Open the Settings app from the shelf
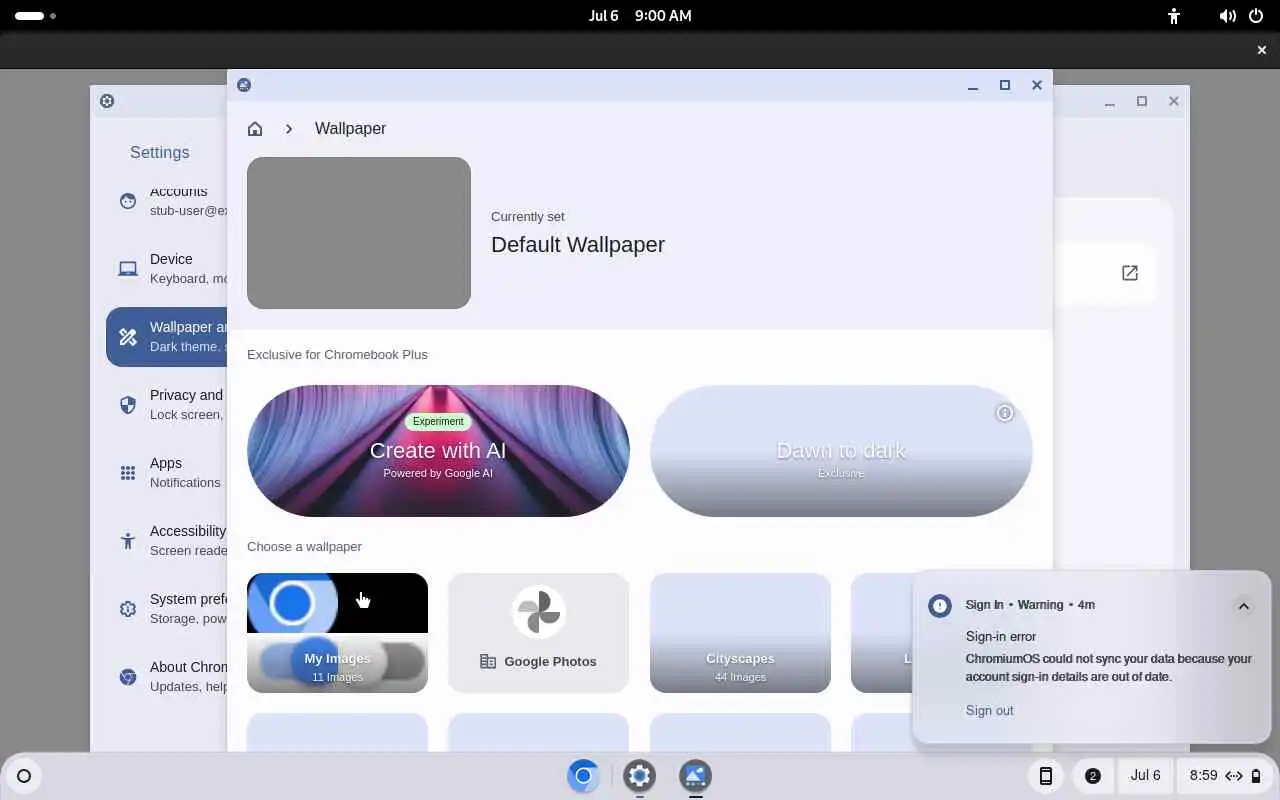Screen dimensions: 1280x800 point(640,776)
